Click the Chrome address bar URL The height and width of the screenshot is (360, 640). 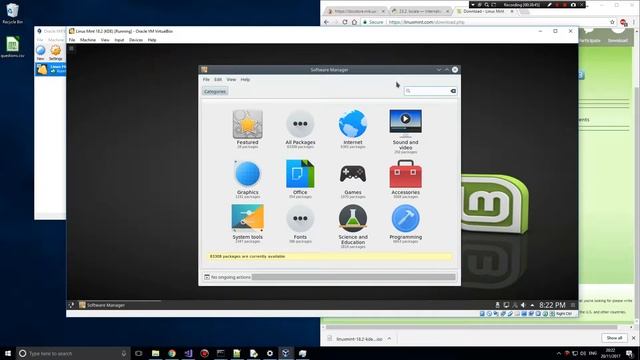click(x=427, y=22)
